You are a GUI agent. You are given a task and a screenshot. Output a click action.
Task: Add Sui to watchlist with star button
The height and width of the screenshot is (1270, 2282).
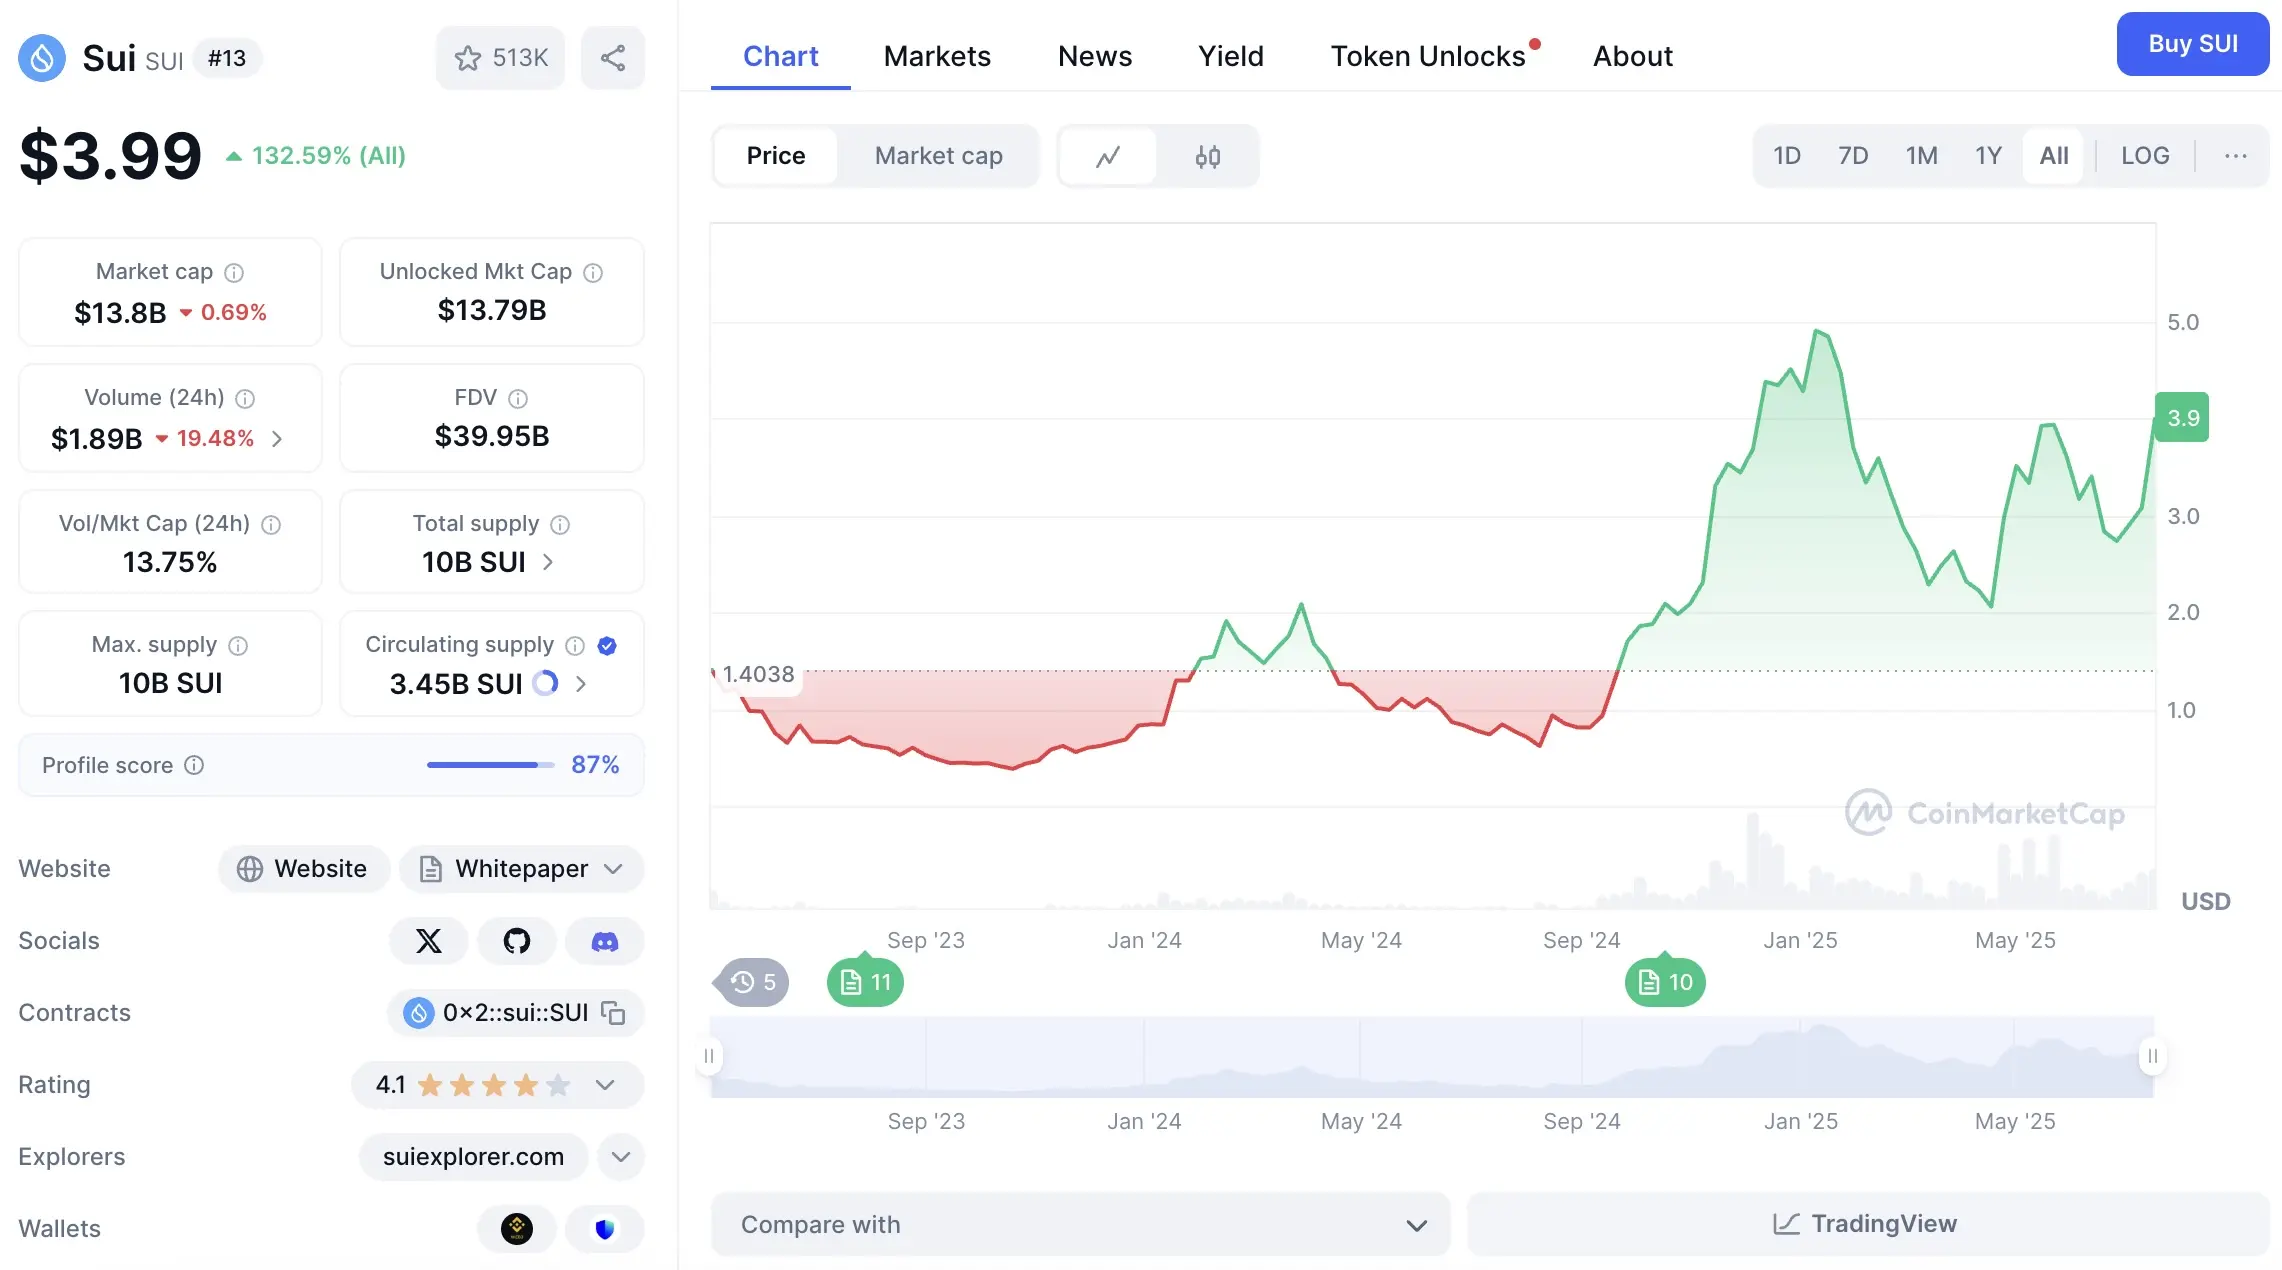click(500, 58)
